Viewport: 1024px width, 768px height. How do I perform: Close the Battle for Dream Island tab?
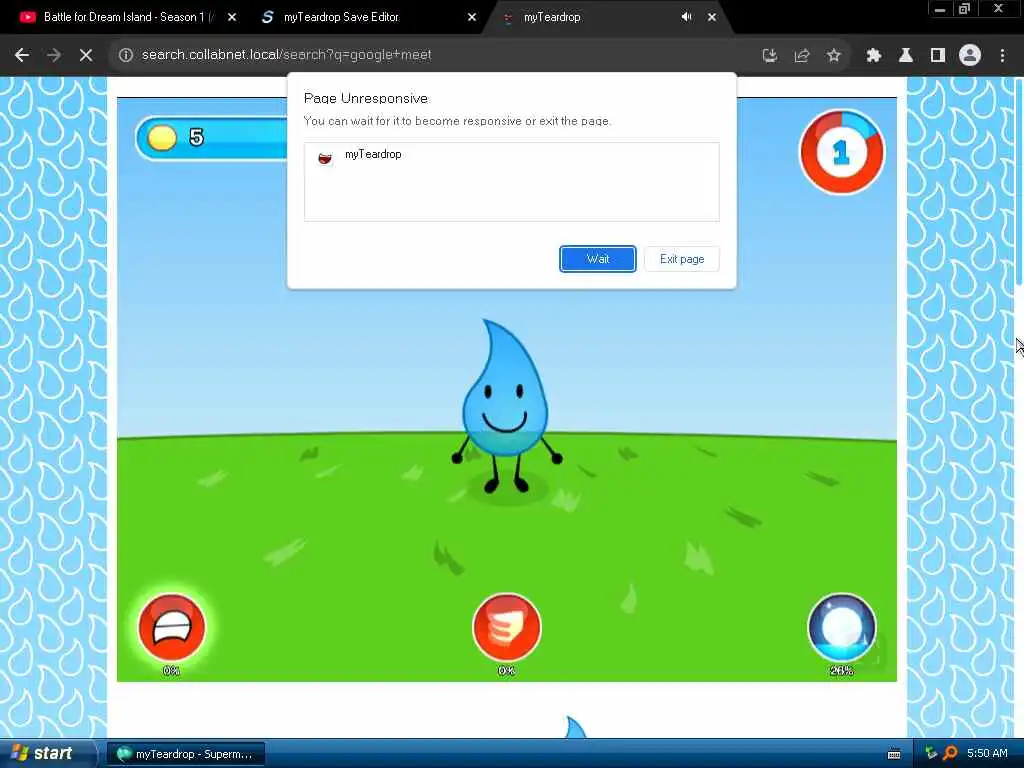(232, 18)
